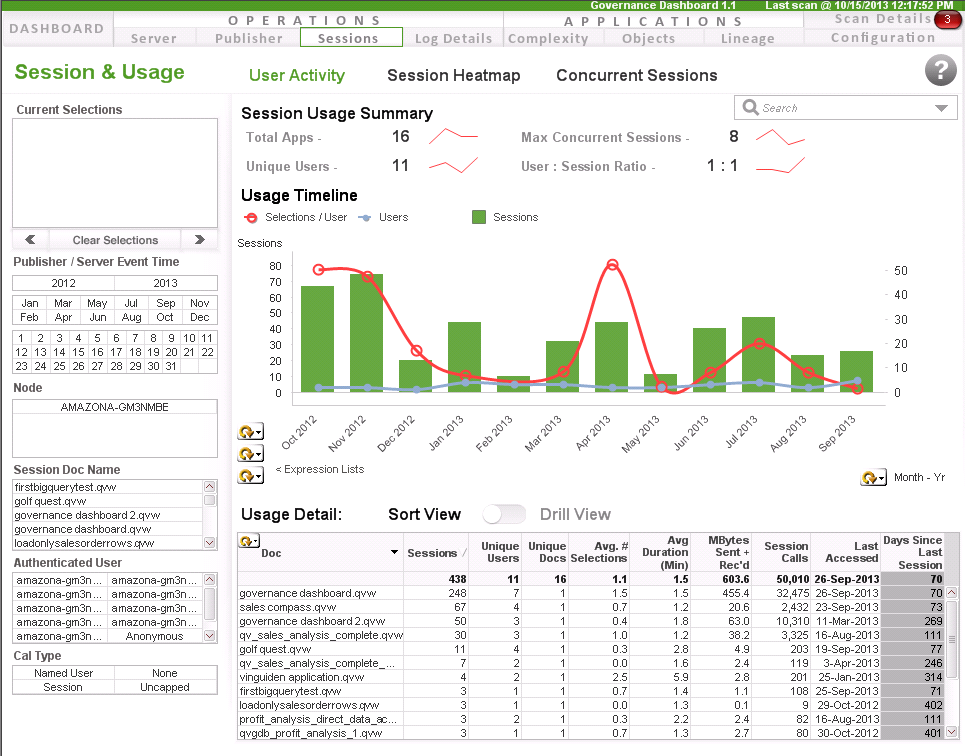Viewport: 965px width, 756px height.
Task: Open the dropdown next to the Month - Yr cycle icon
Action: pyautogui.click(x=881, y=478)
